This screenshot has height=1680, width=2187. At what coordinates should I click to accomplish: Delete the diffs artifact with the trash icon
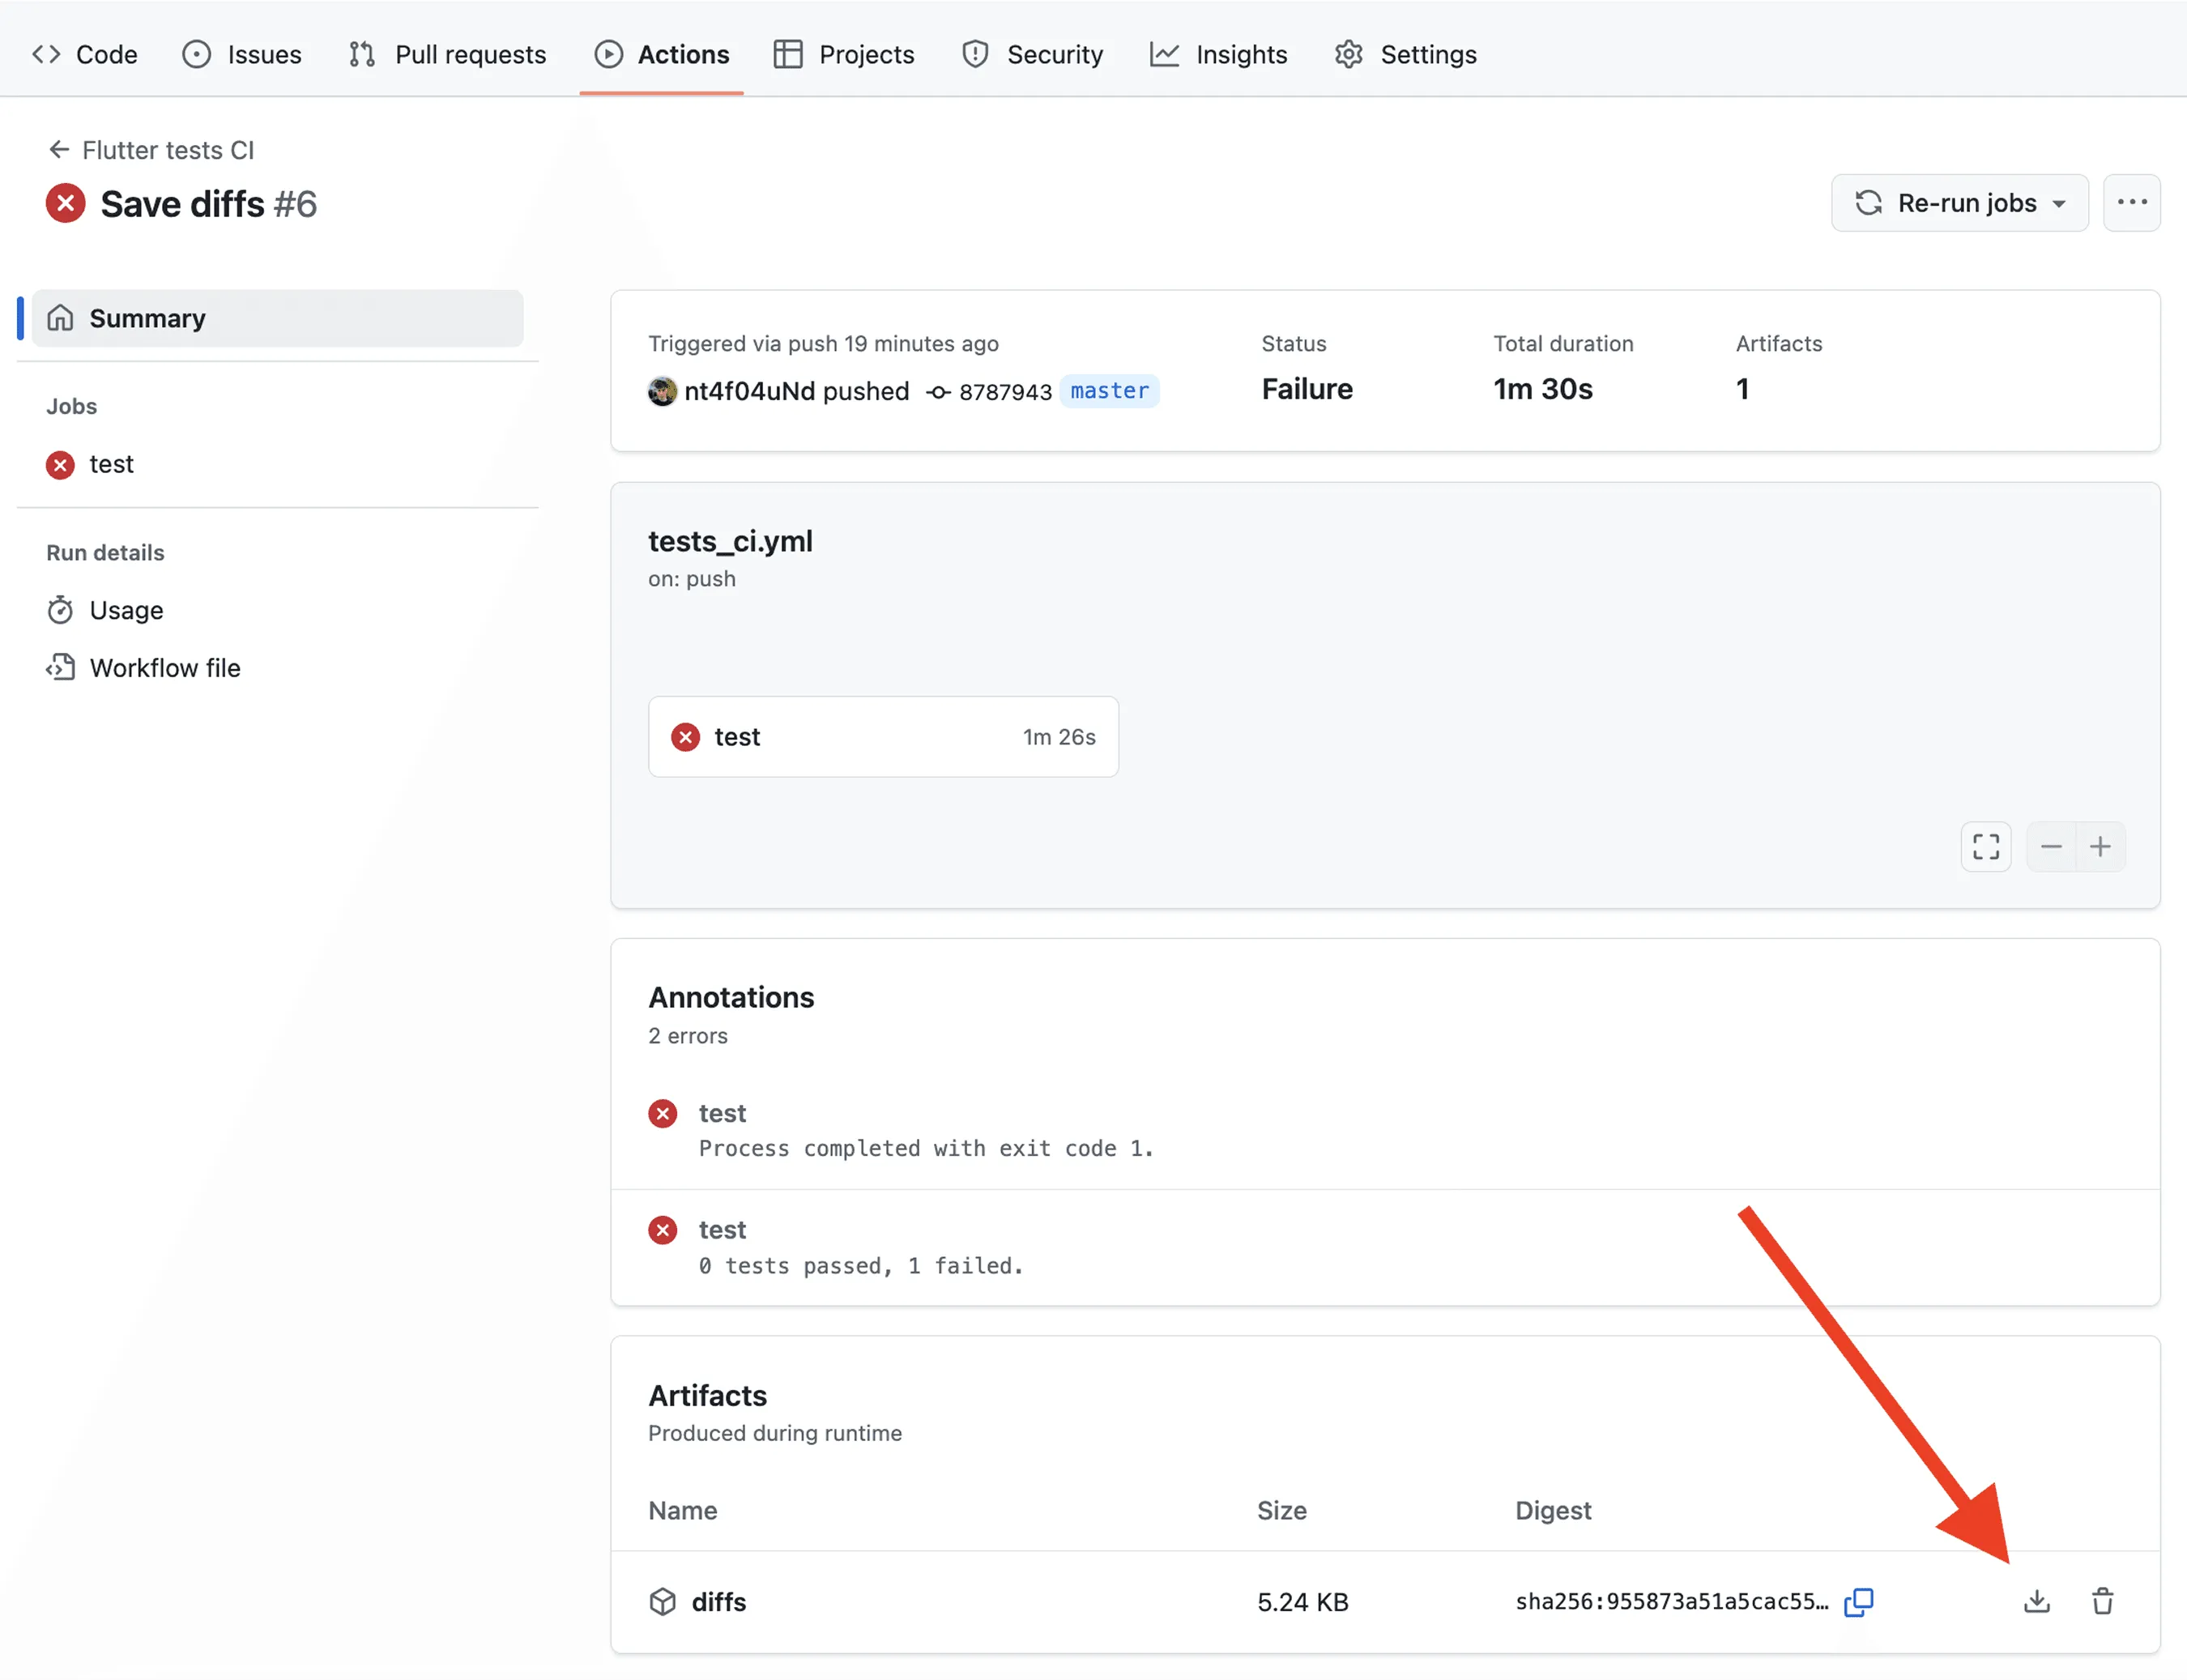(2102, 1601)
